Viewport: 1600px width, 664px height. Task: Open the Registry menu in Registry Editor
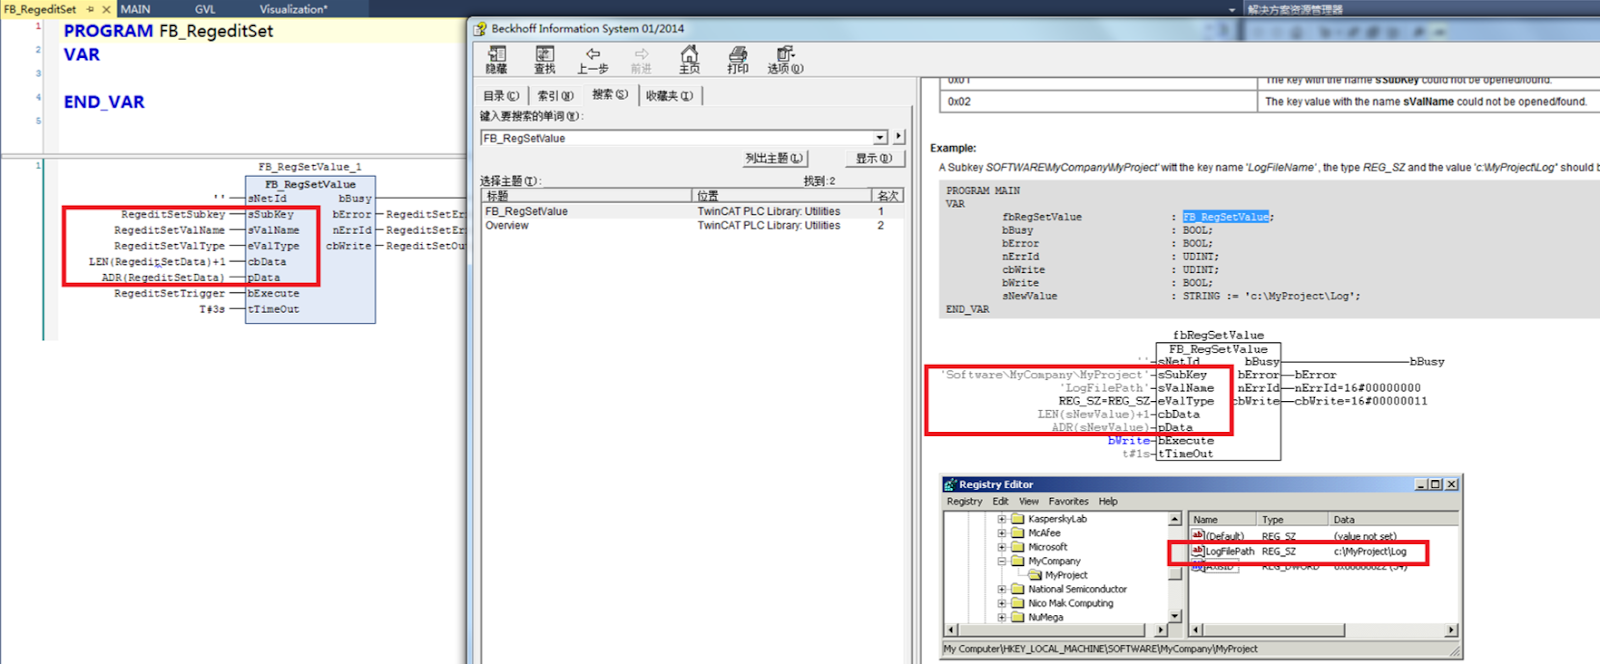(x=964, y=501)
